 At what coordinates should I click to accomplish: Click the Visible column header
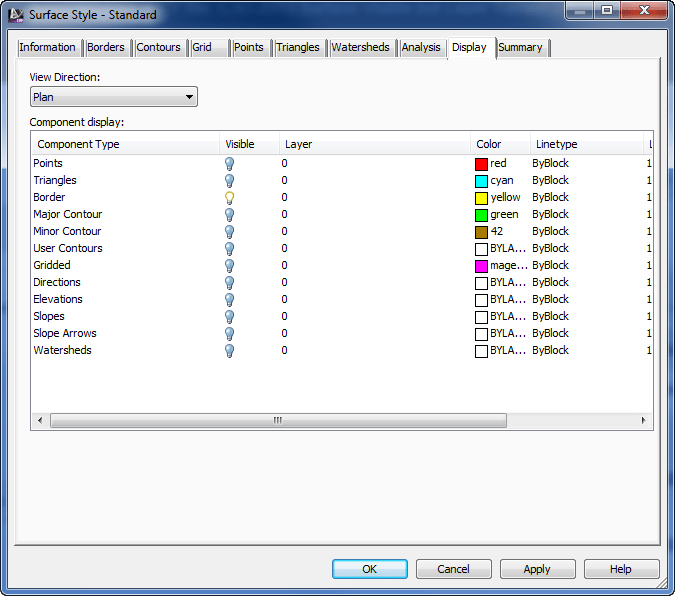click(249, 144)
